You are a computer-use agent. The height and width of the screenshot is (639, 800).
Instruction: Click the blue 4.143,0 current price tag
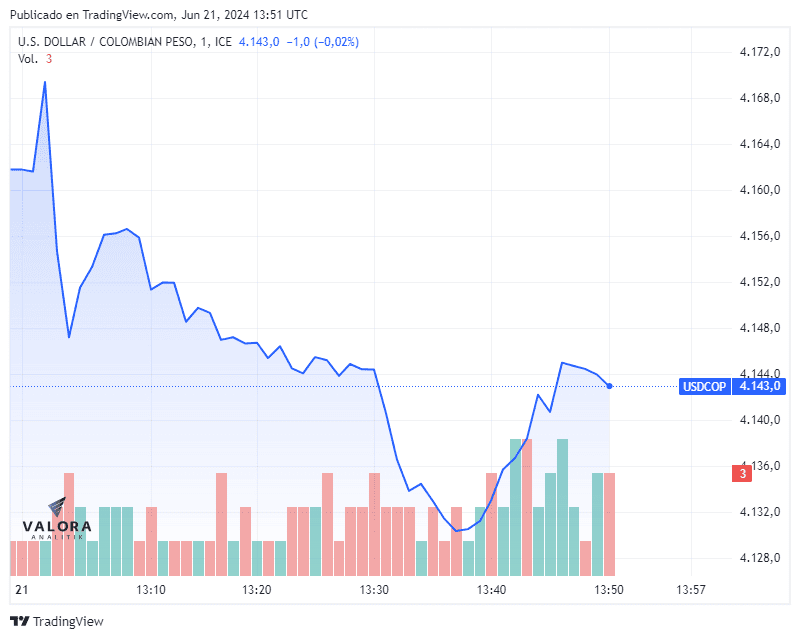tap(759, 386)
